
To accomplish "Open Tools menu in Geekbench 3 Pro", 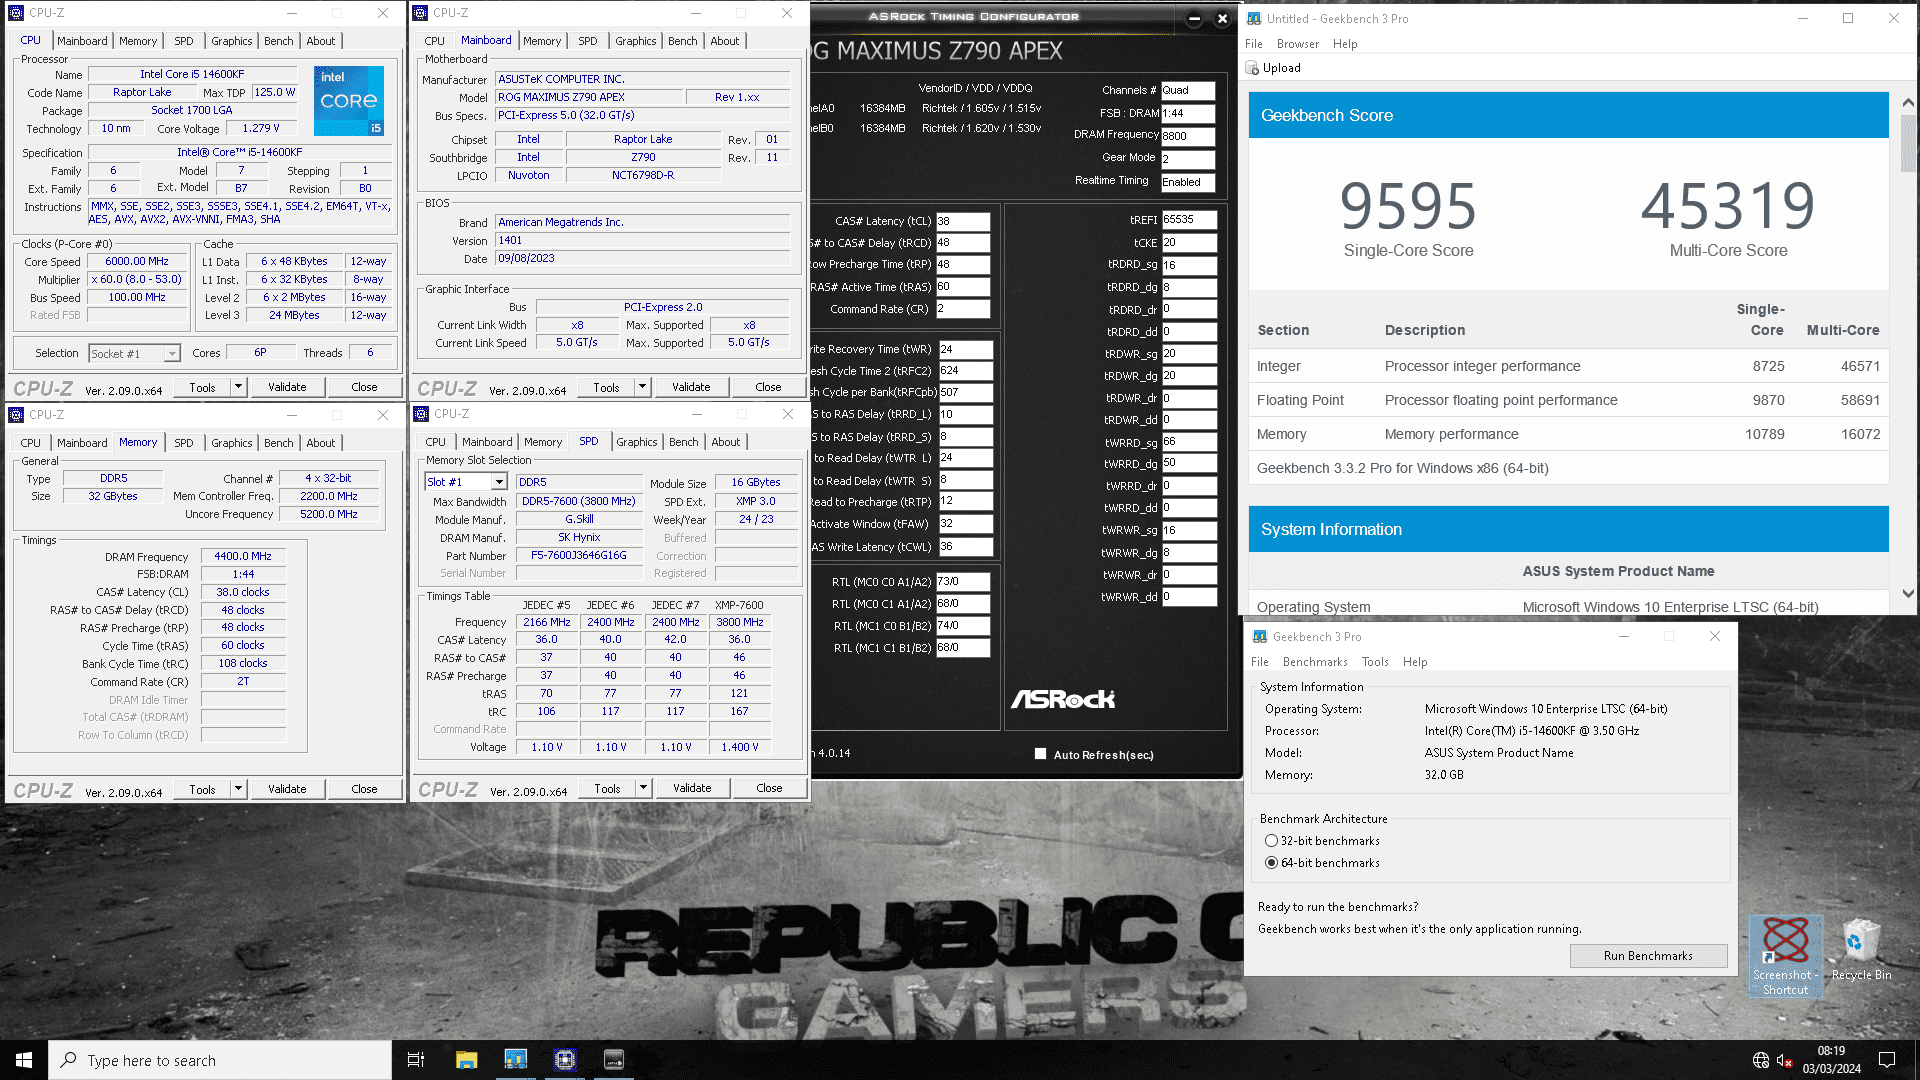I will tap(1375, 662).
